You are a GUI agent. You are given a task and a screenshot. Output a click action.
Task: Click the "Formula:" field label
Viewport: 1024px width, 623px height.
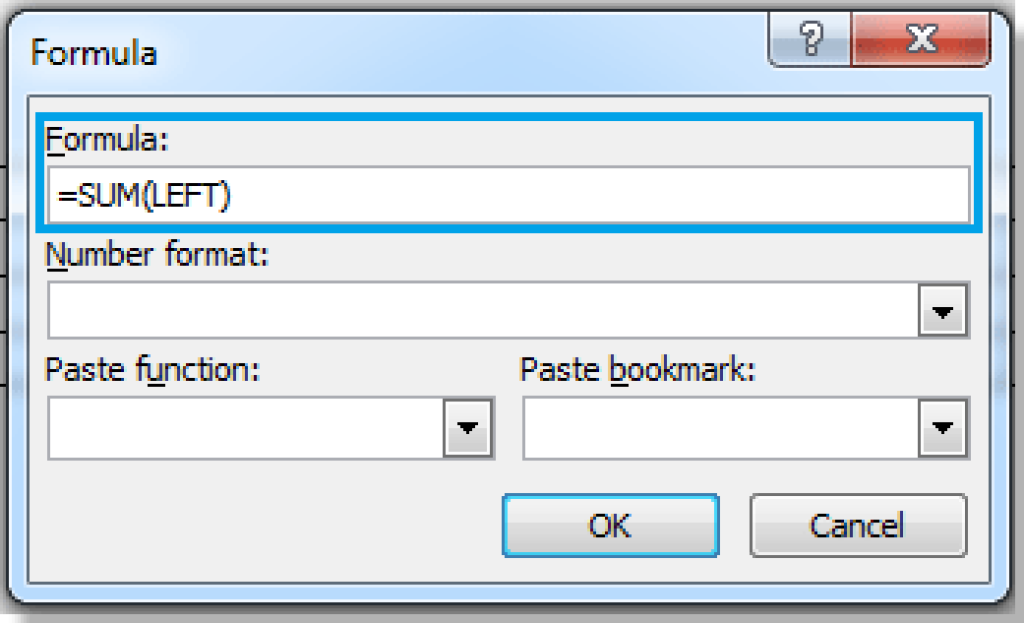pyautogui.click(x=108, y=141)
